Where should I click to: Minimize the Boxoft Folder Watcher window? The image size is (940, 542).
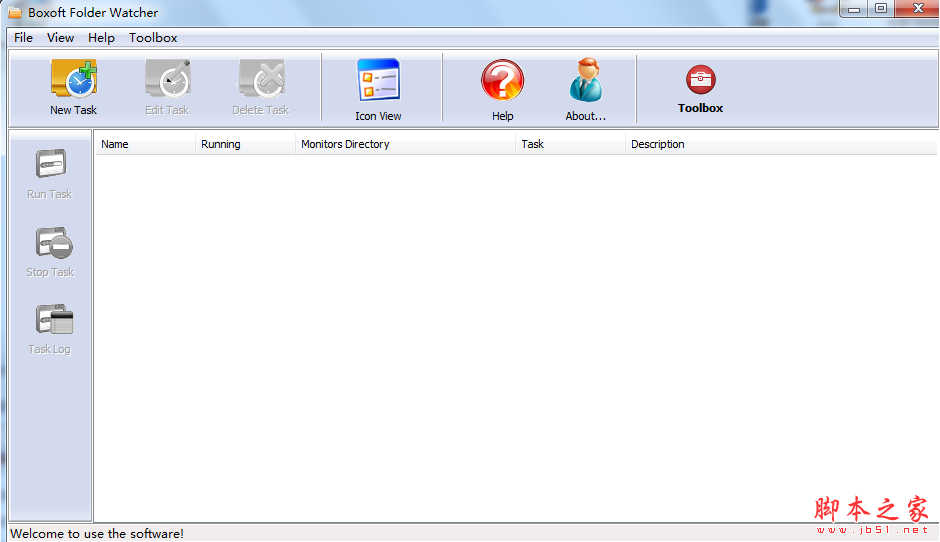click(854, 9)
